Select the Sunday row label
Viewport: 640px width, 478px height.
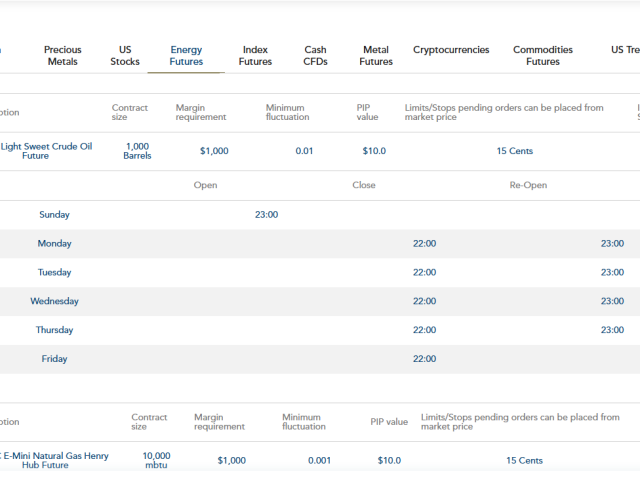coord(54,215)
